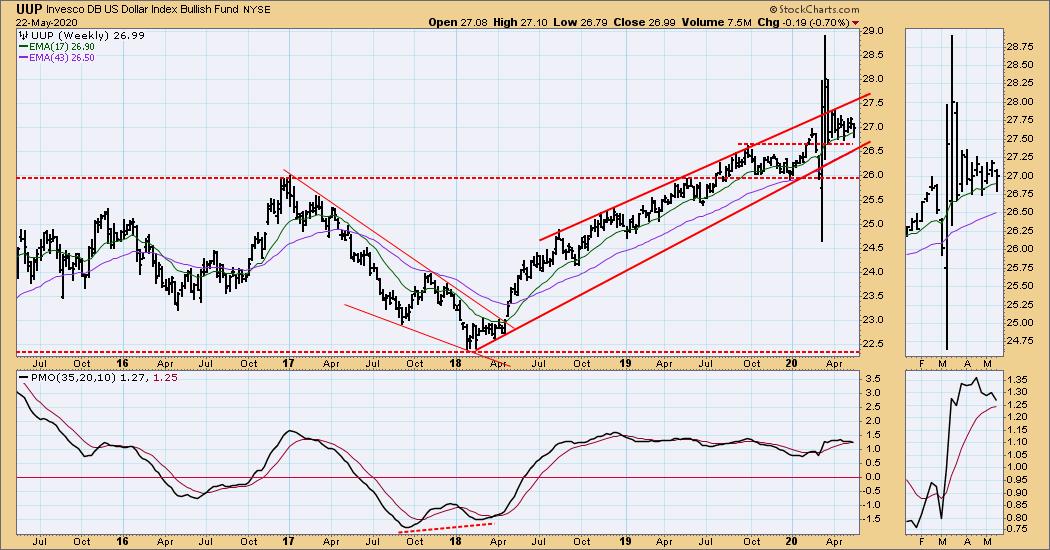The width and height of the screenshot is (1050, 550).
Task: Click the '26.0' price axis label
Action: click(x=875, y=176)
